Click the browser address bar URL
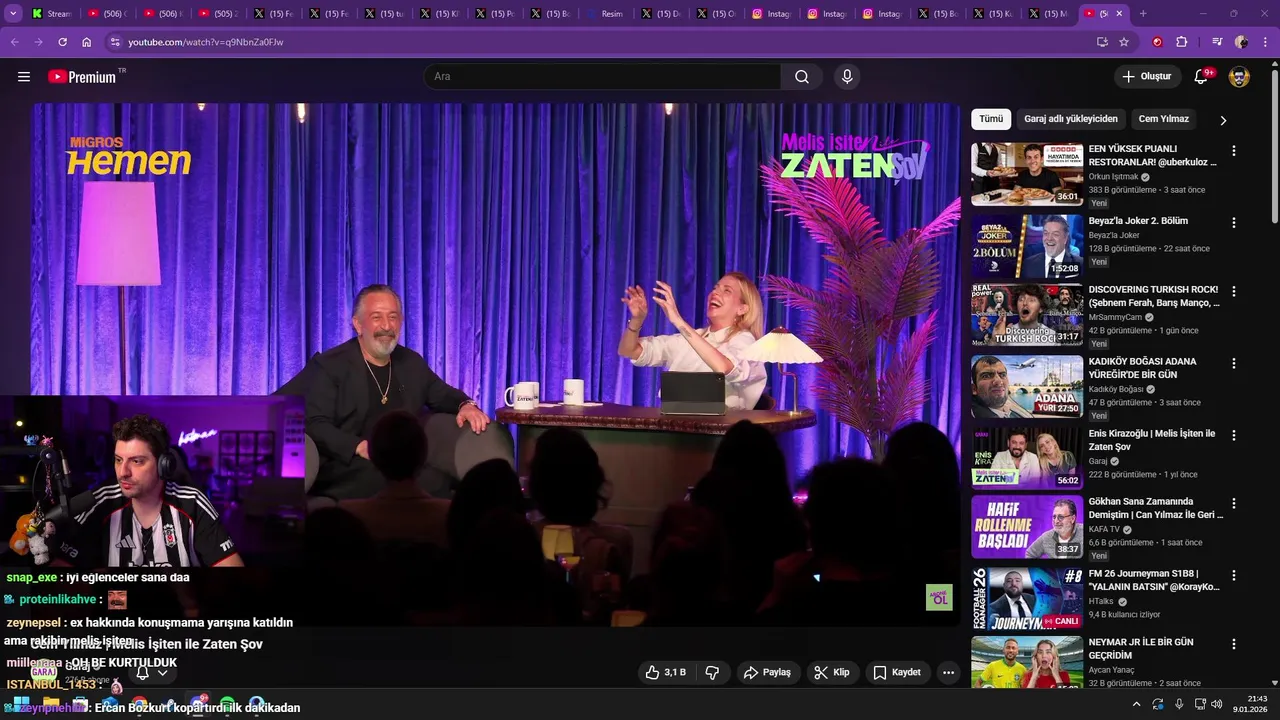This screenshot has height=720, width=1280. pos(205,42)
